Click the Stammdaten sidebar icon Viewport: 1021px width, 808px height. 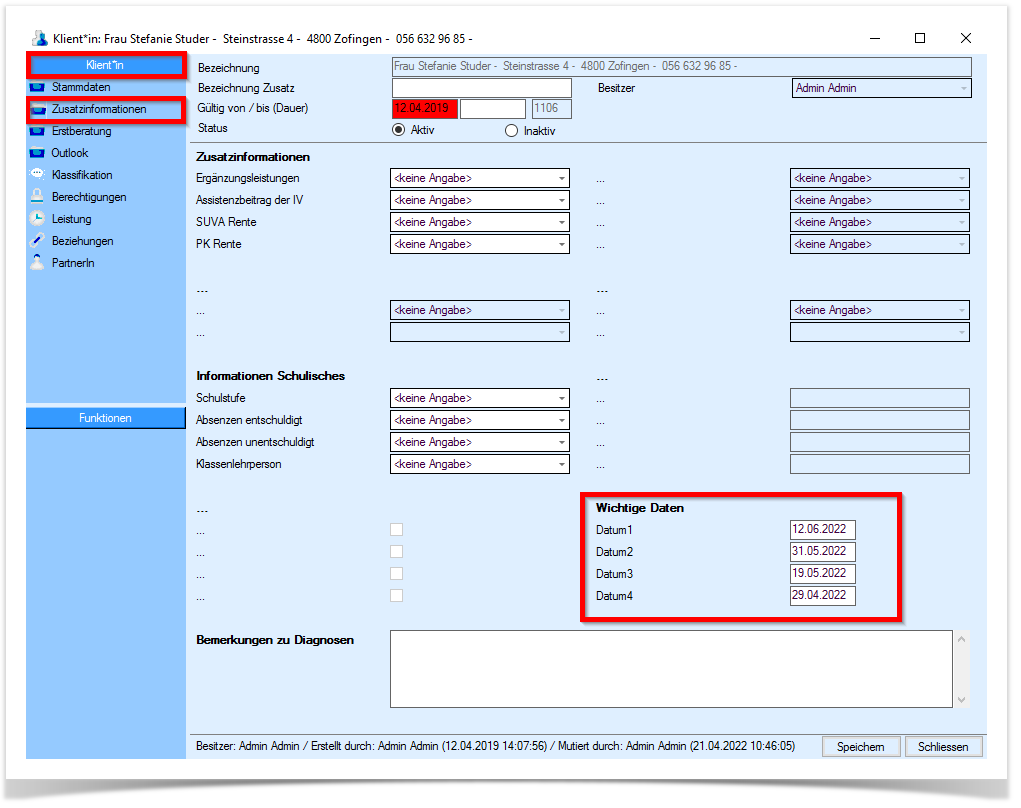[38, 87]
